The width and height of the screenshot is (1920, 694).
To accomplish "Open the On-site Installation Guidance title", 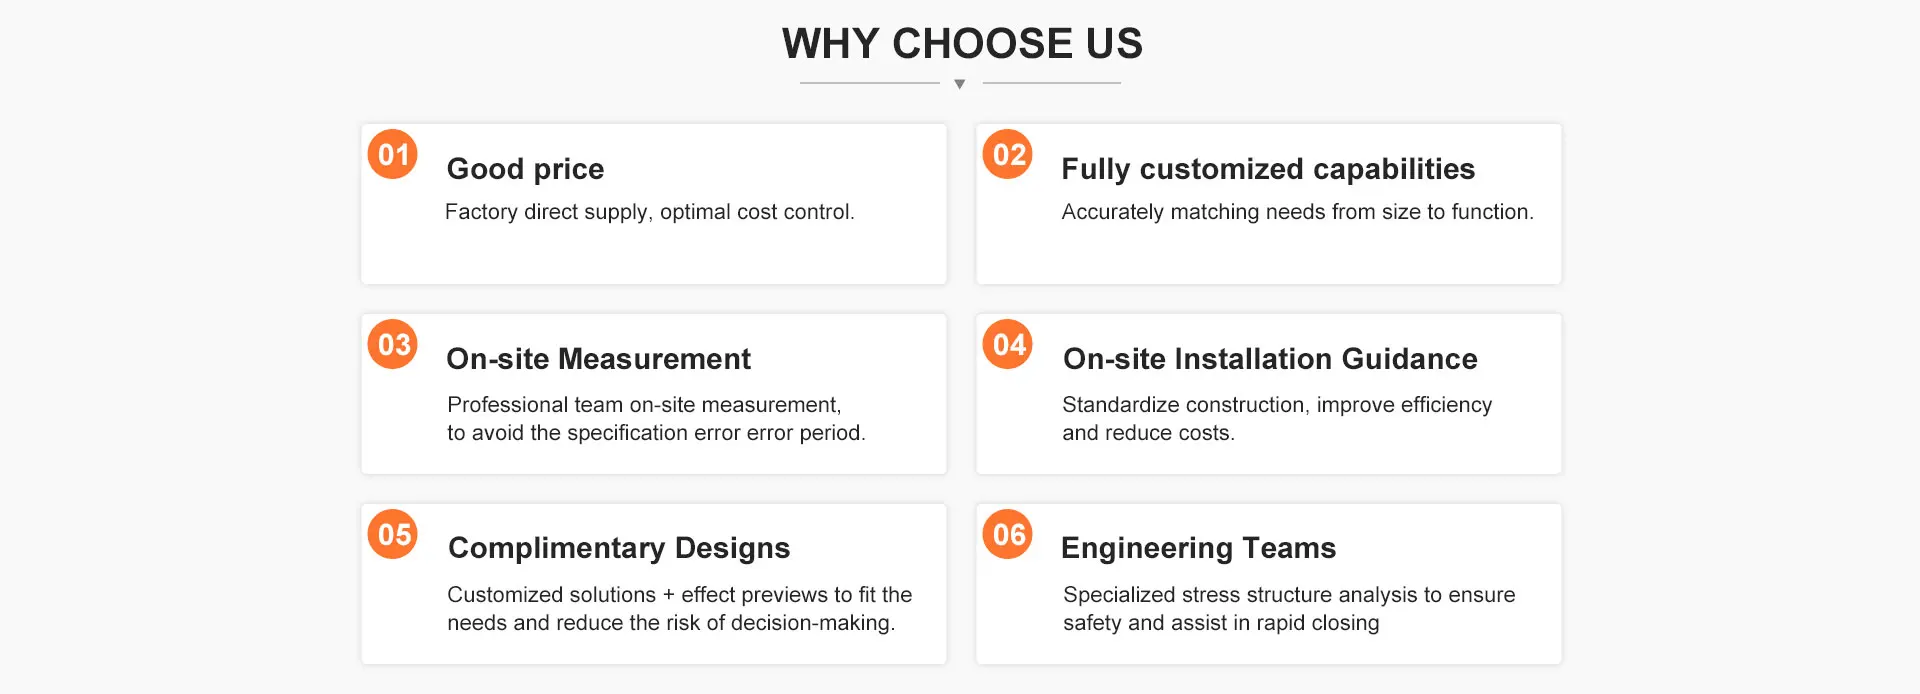I will click(x=1270, y=358).
